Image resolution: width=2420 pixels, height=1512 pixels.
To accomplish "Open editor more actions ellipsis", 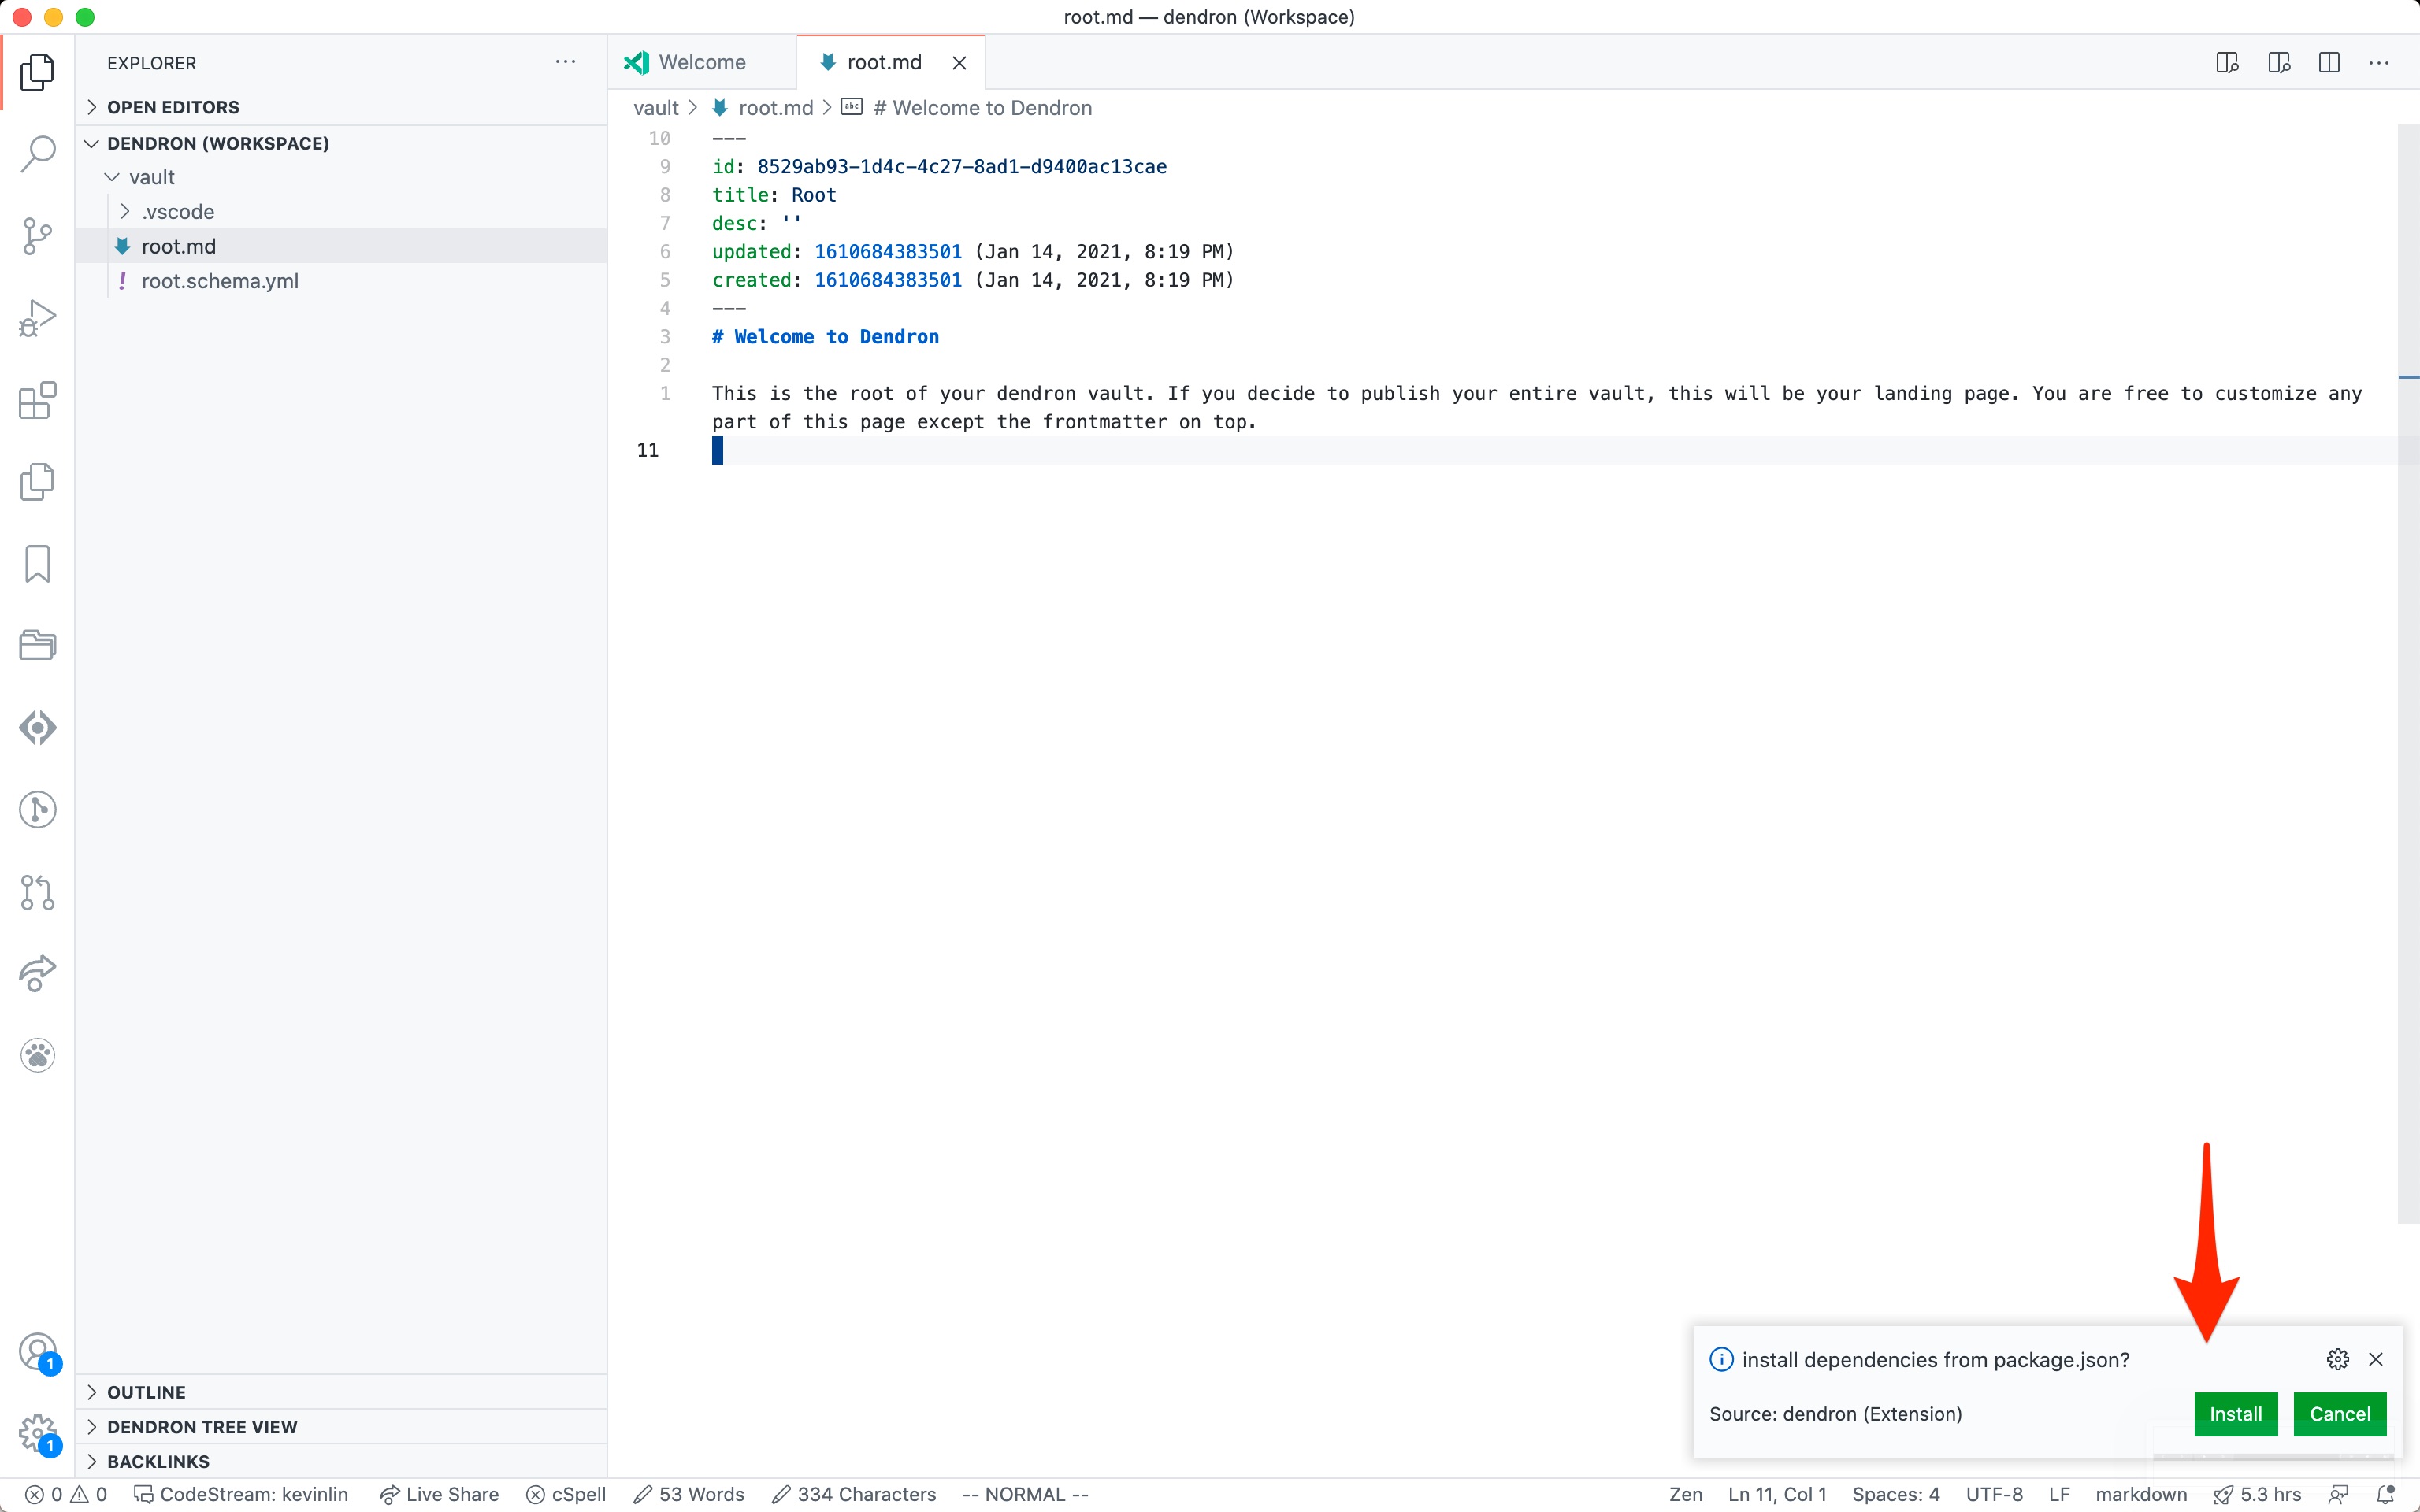I will [x=2379, y=63].
